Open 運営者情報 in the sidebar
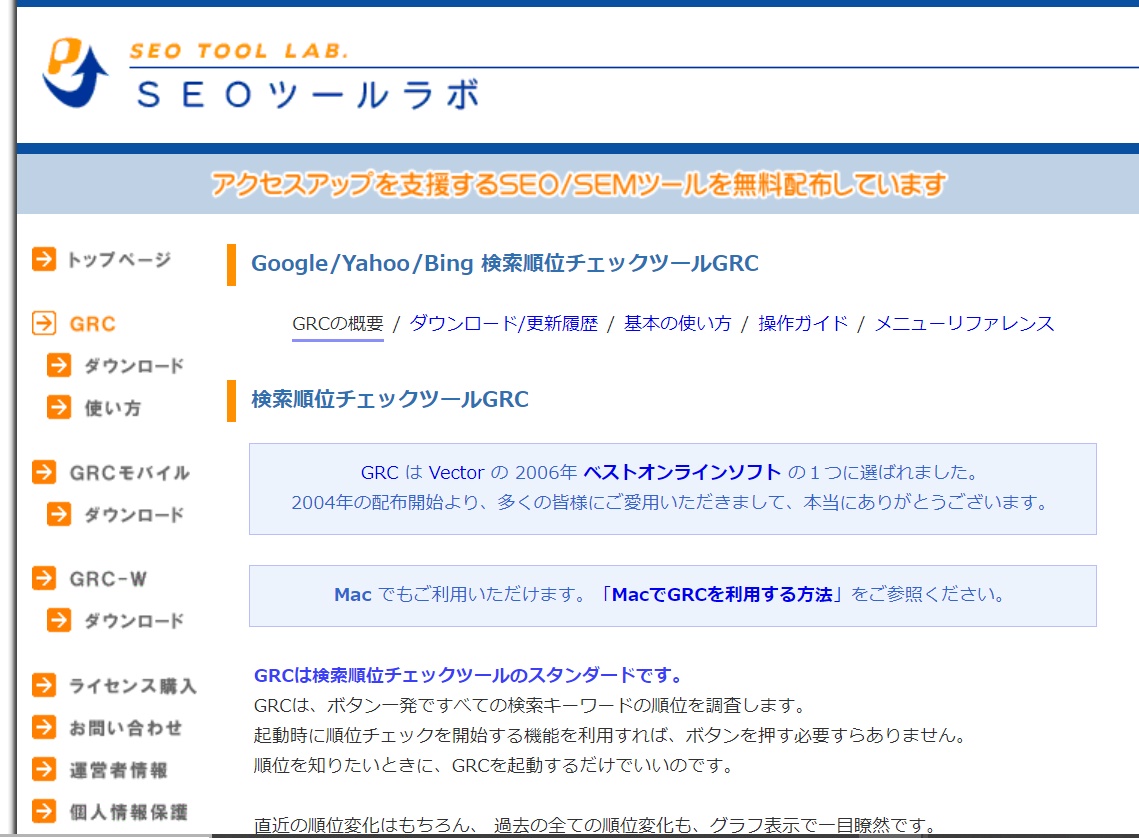Image resolution: width=1139 pixels, height=838 pixels. pos(118,770)
